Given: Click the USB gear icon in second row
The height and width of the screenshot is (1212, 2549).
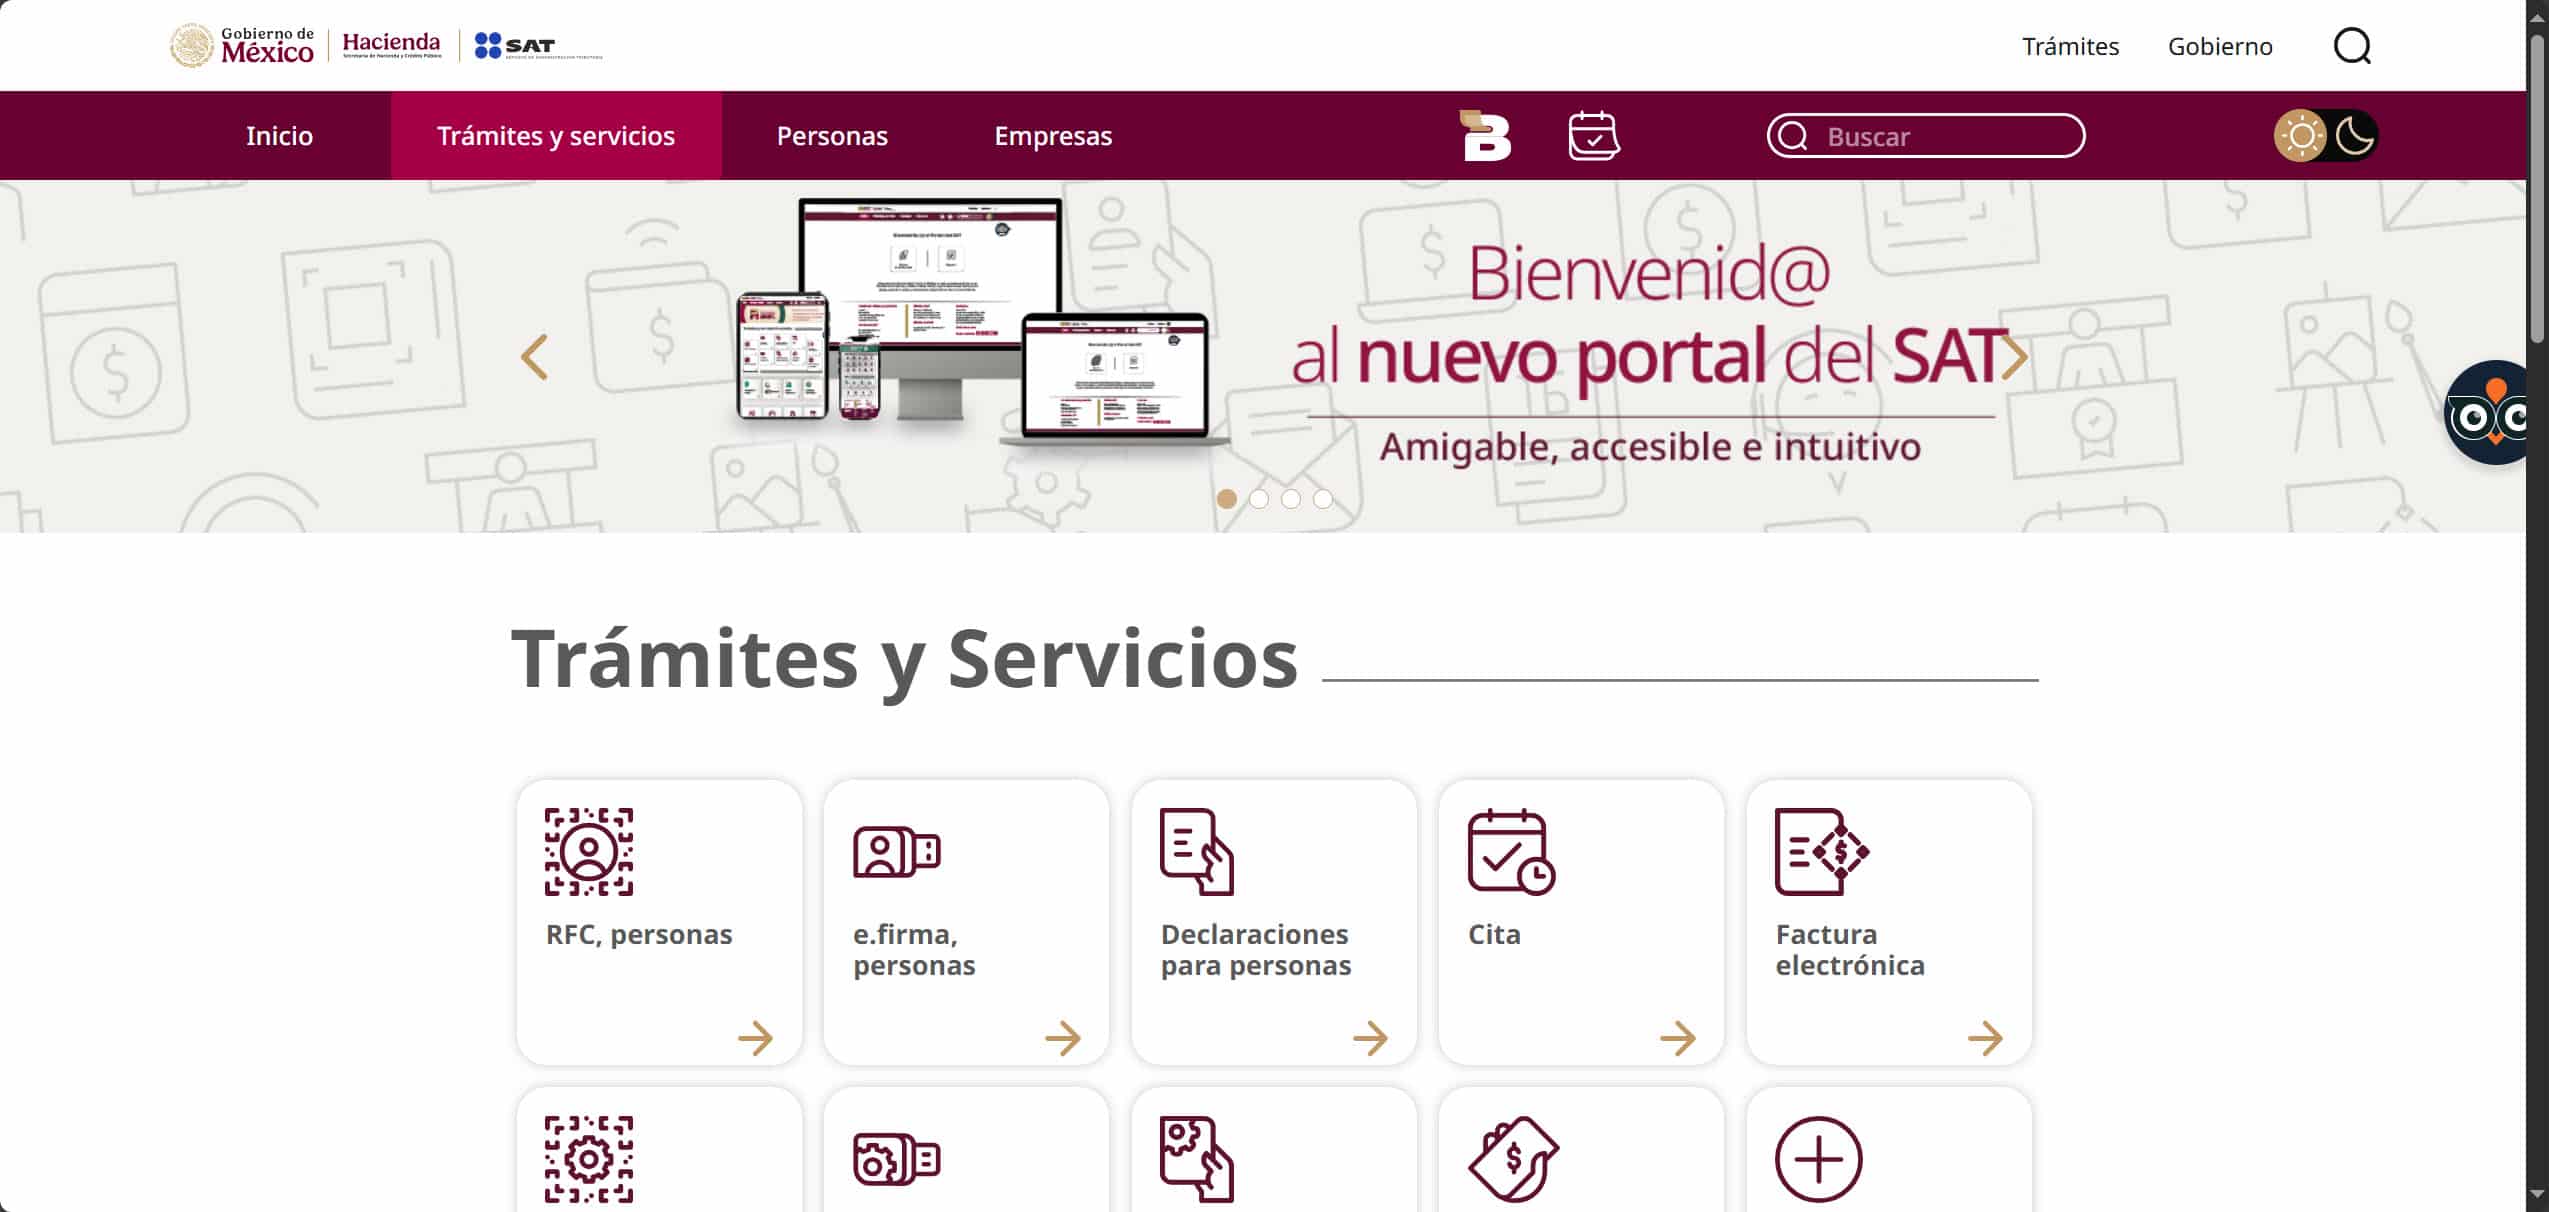Looking at the screenshot, I should (896, 1159).
